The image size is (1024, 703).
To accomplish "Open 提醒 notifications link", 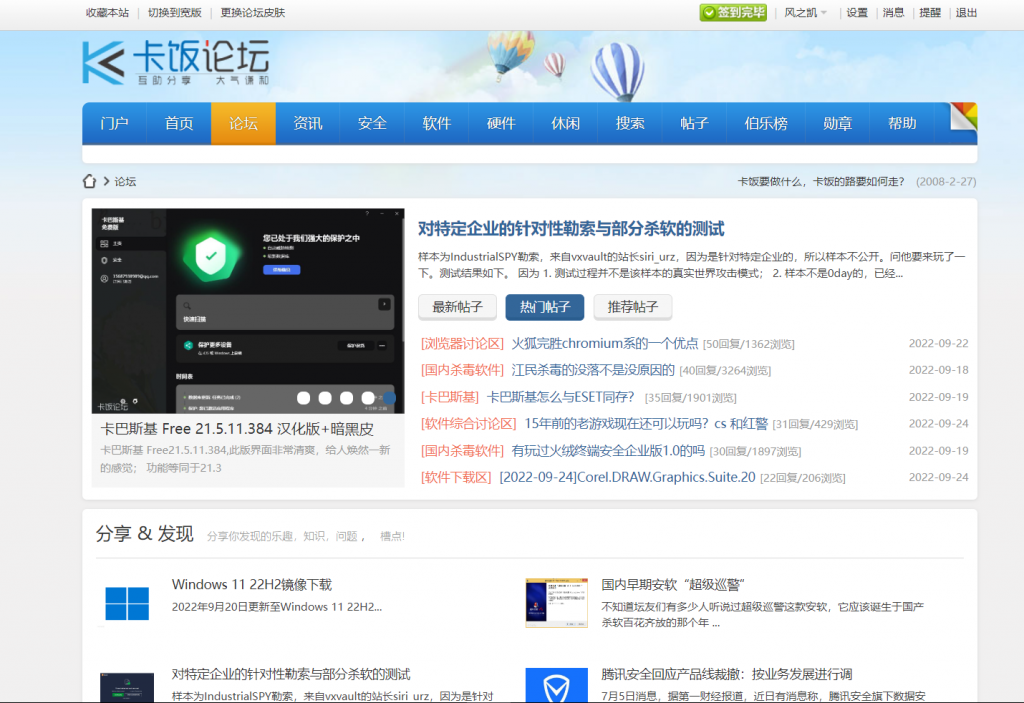I will click(930, 12).
